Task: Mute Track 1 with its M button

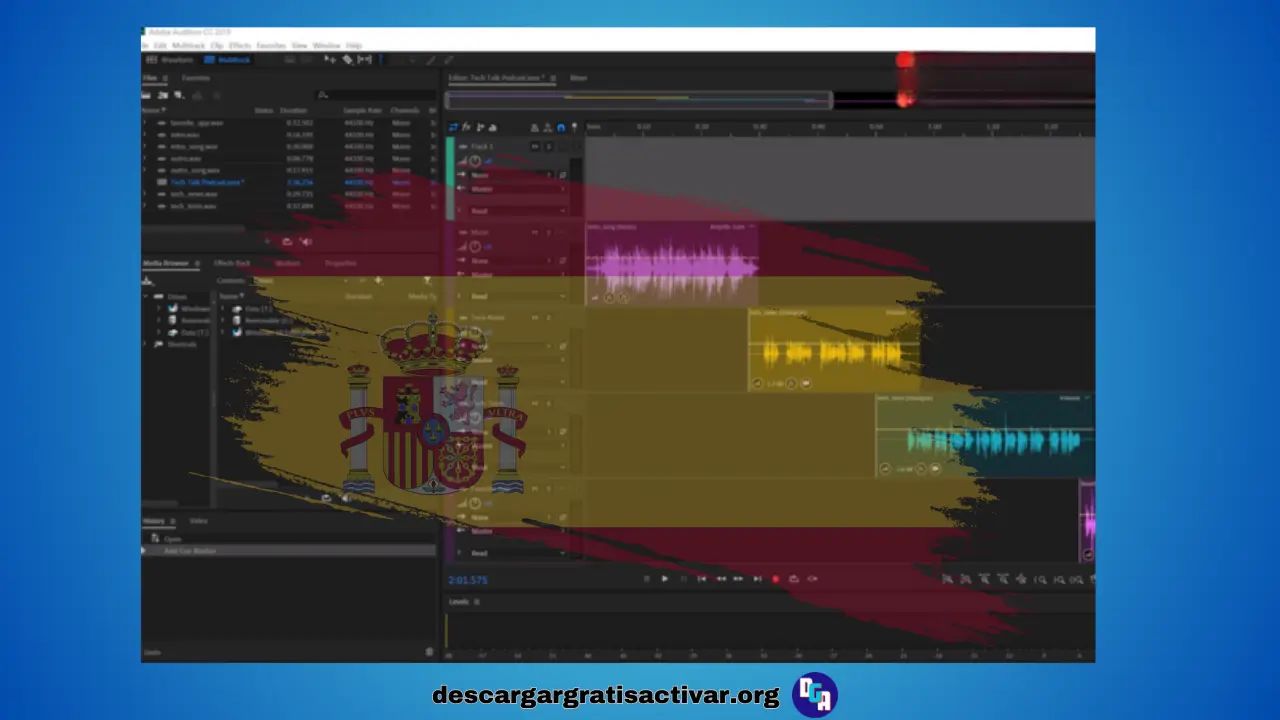Action: [536, 146]
